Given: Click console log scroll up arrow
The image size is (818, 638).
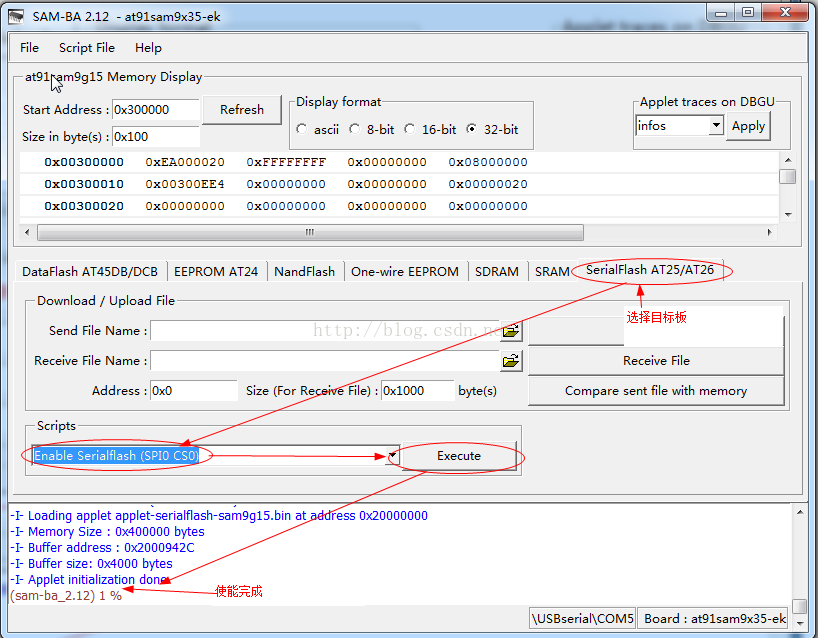Looking at the screenshot, I should 800,512.
